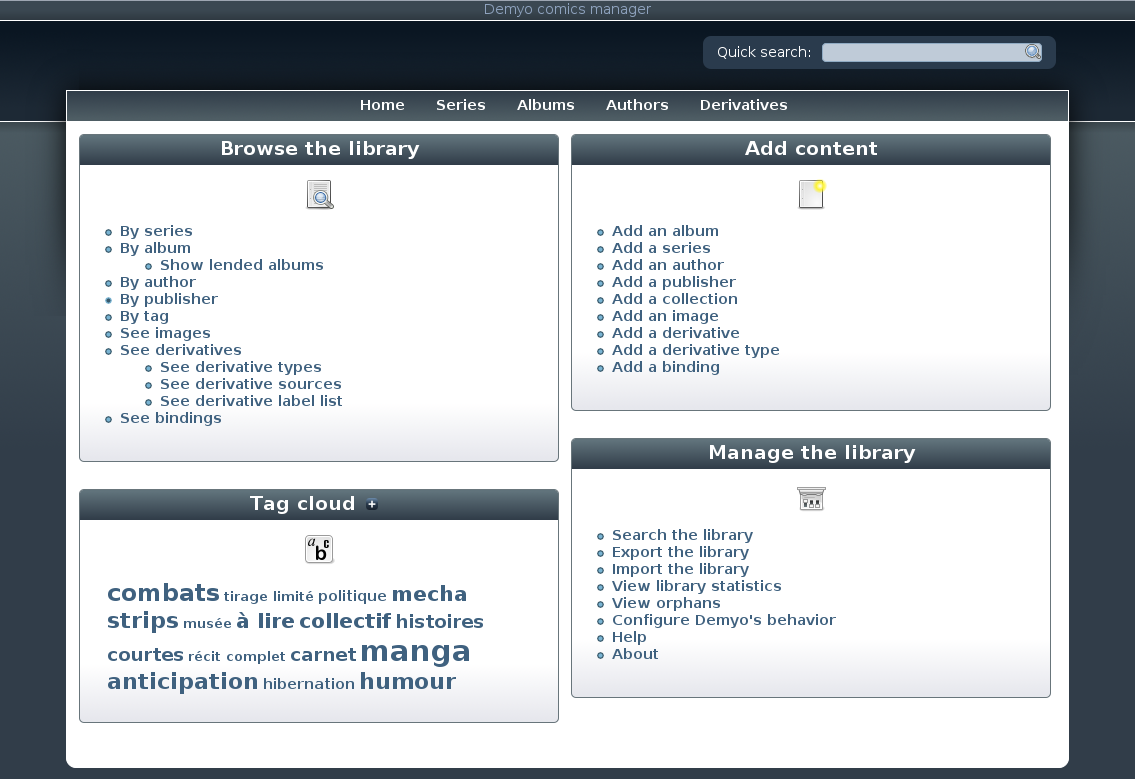Click the magnifier icon in Quick search

(1032, 52)
